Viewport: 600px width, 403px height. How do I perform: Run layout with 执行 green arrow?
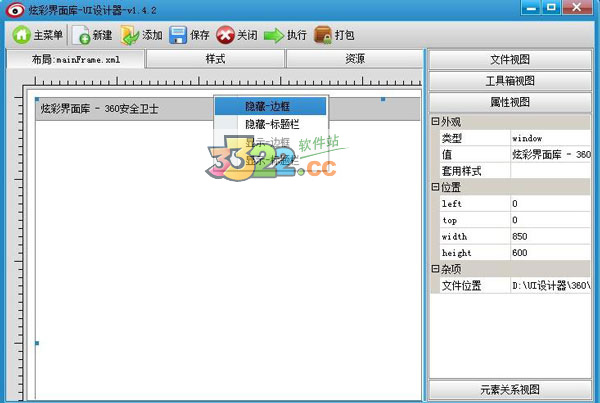tap(274, 36)
